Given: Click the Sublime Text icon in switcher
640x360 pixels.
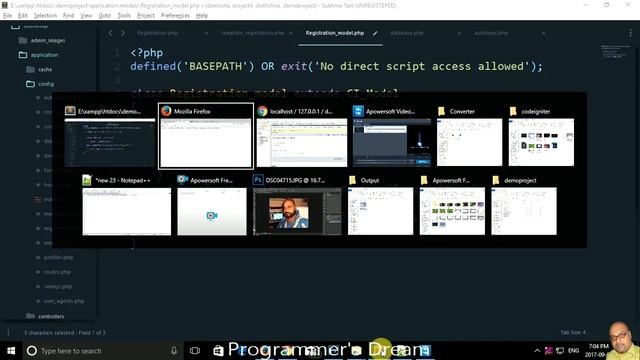Looking at the screenshot, I should coord(70,111).
